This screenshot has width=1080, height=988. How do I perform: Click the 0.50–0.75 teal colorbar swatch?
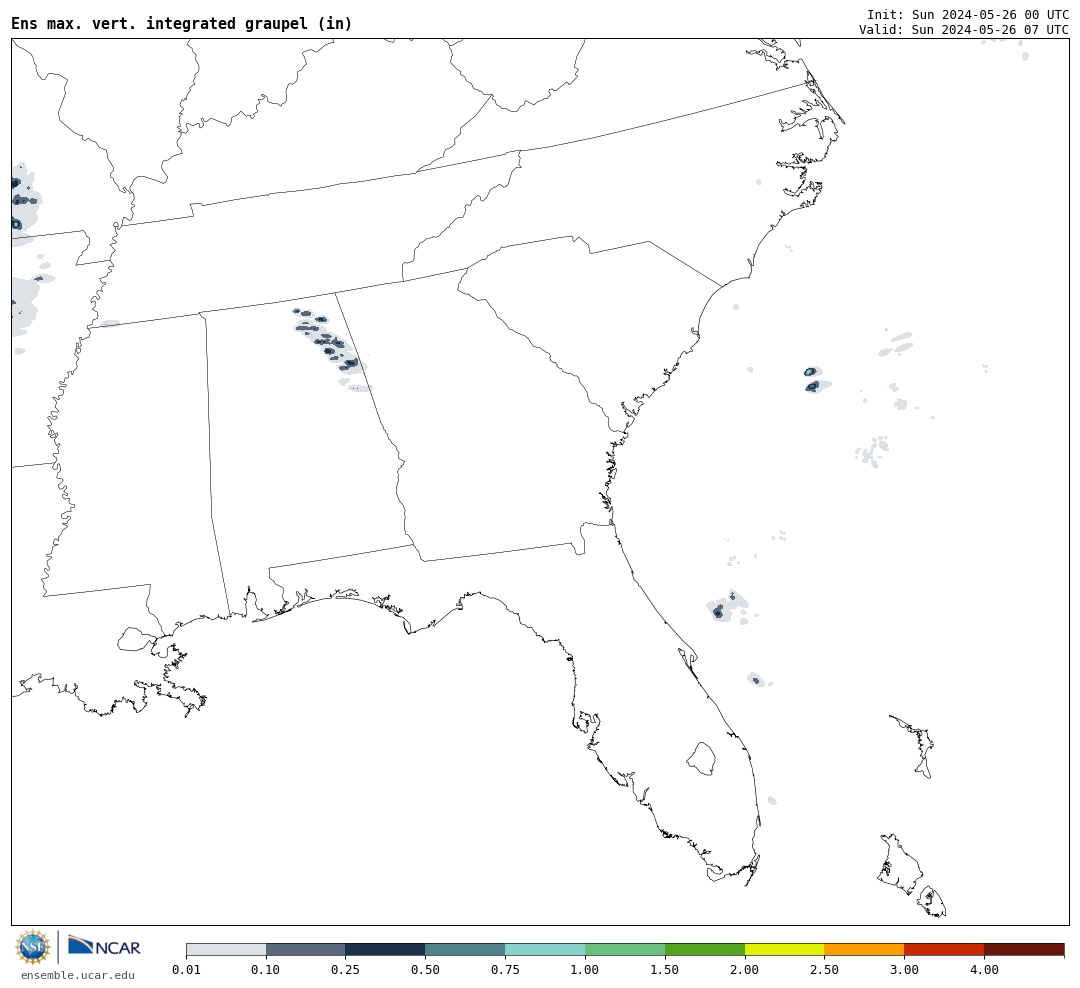466,949
